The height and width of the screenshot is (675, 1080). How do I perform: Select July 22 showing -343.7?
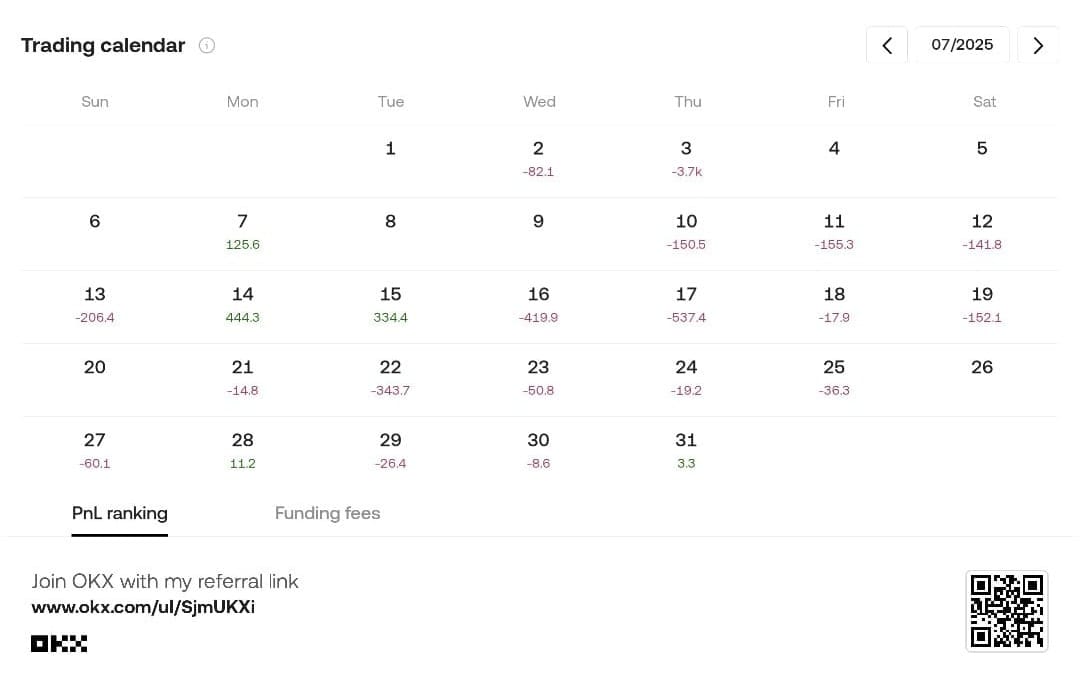coord(391,378)
